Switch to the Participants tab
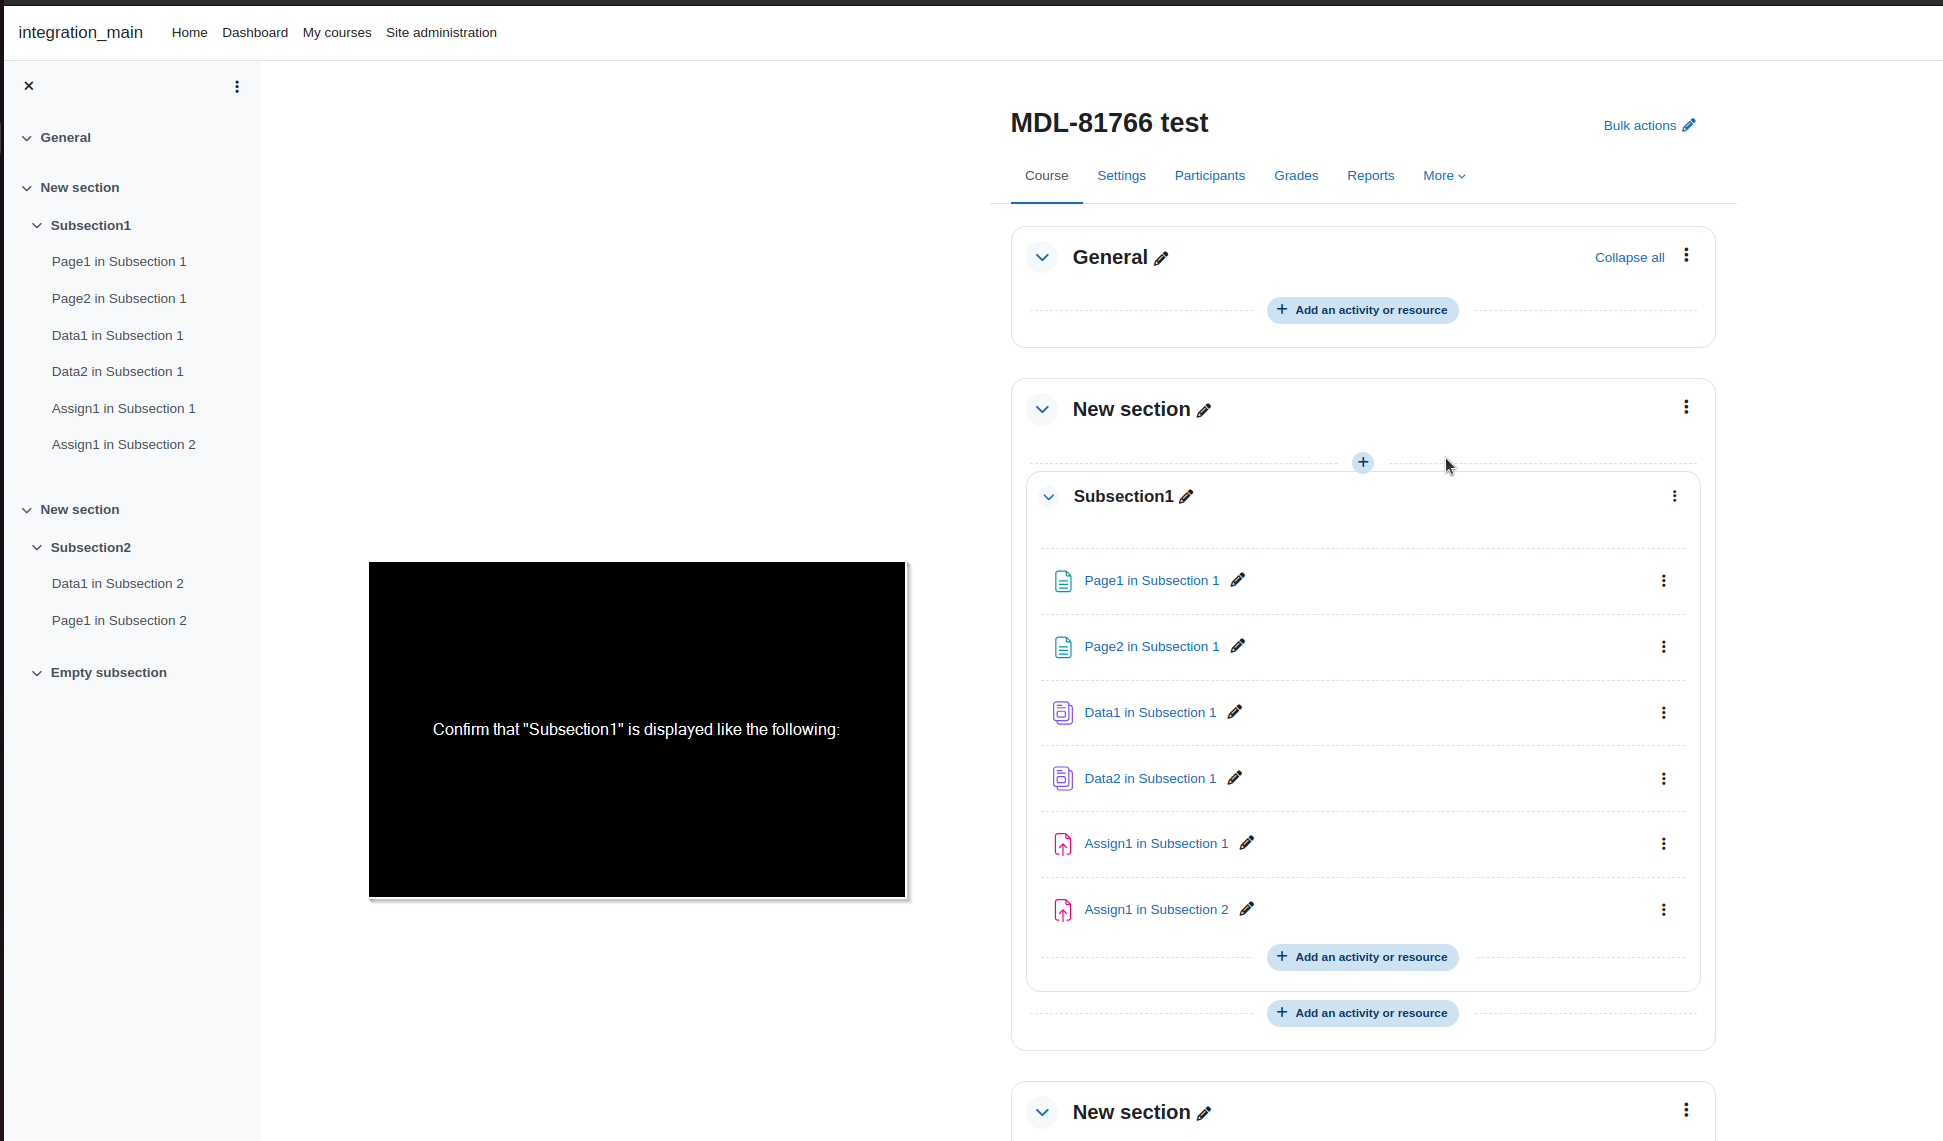This screenshot has width=1943, height=1141. point(1210,176)
